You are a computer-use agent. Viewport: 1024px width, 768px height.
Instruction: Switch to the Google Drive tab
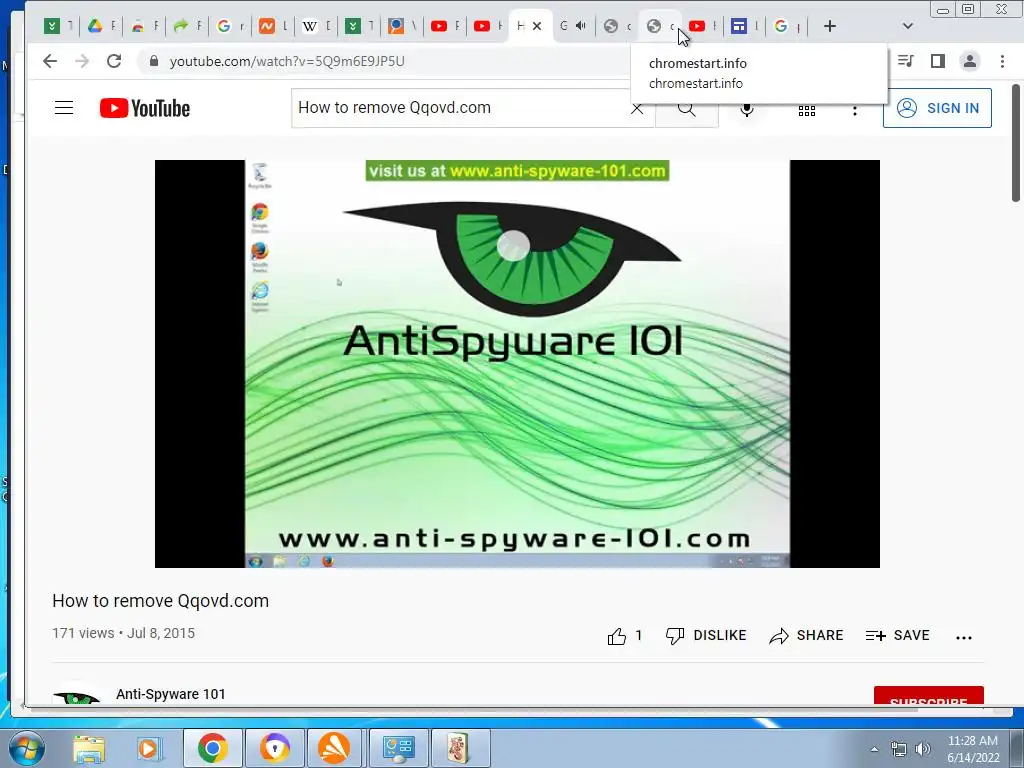[101, 26]
